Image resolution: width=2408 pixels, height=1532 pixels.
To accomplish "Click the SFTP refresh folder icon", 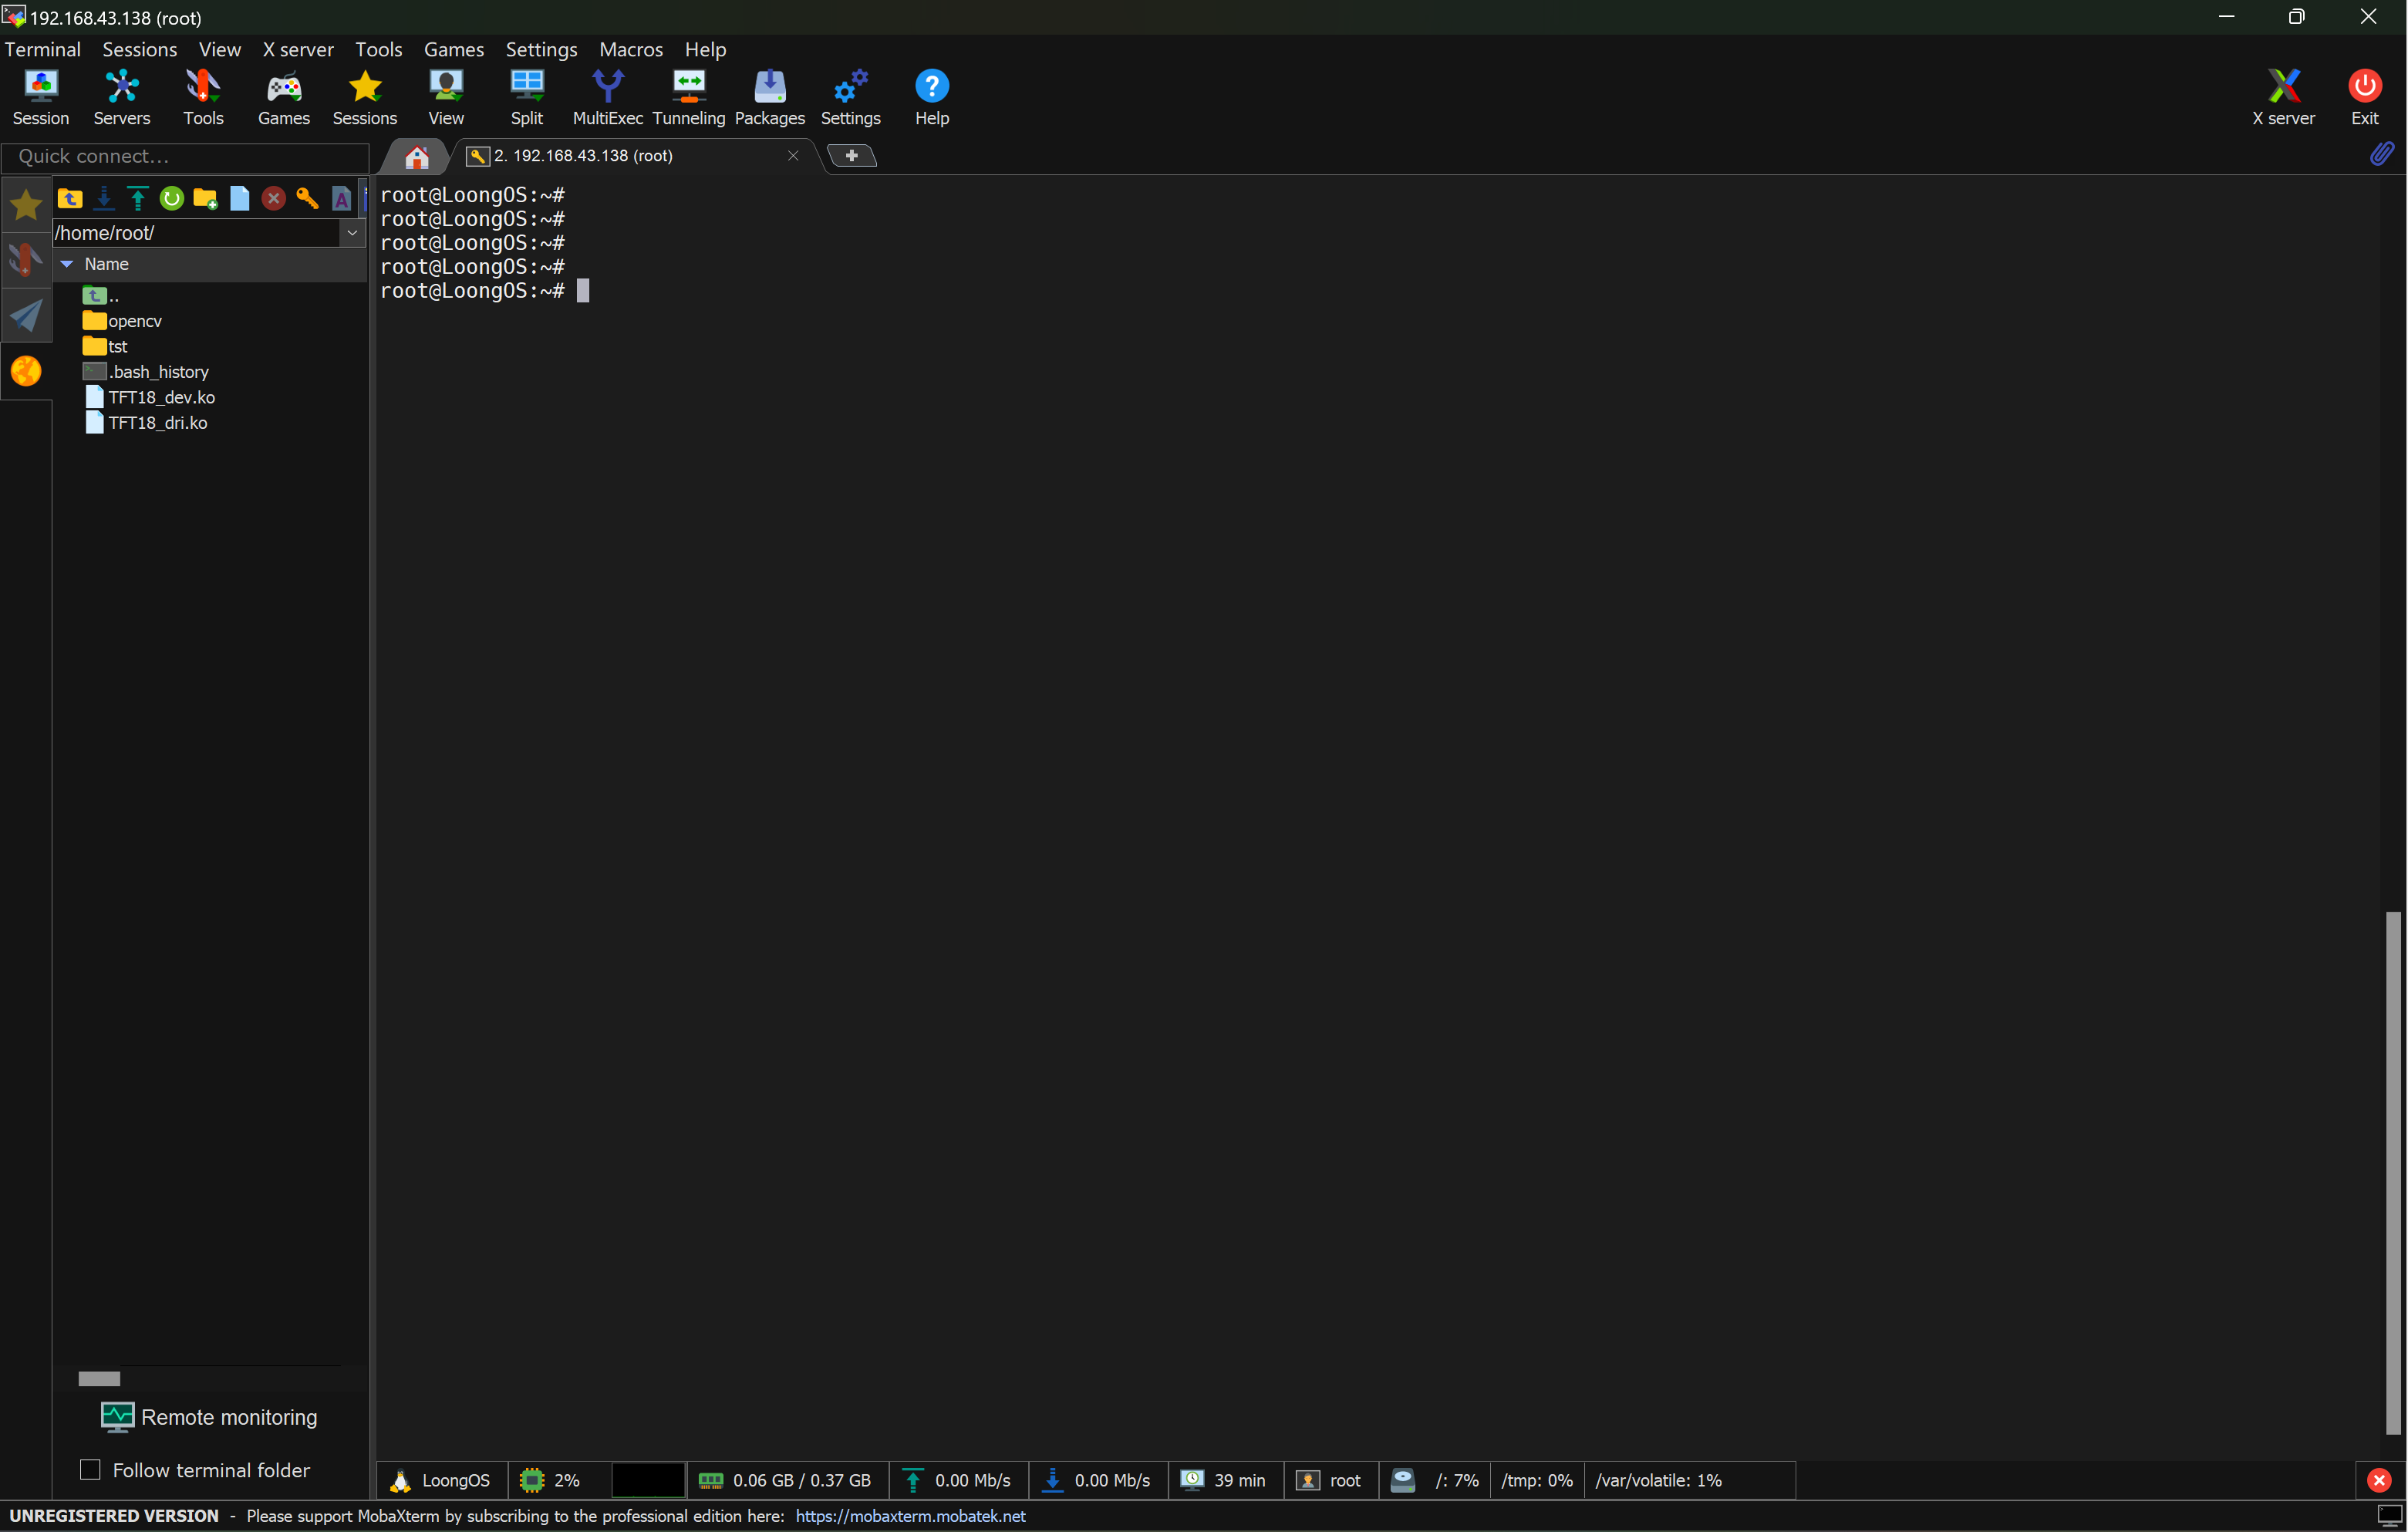I will click(171, 198).
